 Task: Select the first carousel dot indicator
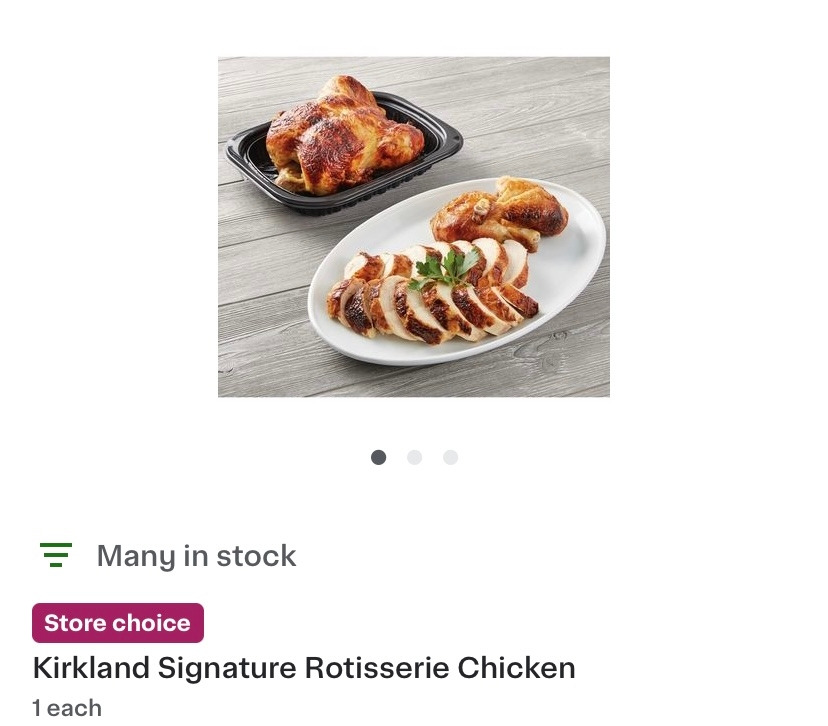pyautogui.click(x=378, y=457)
